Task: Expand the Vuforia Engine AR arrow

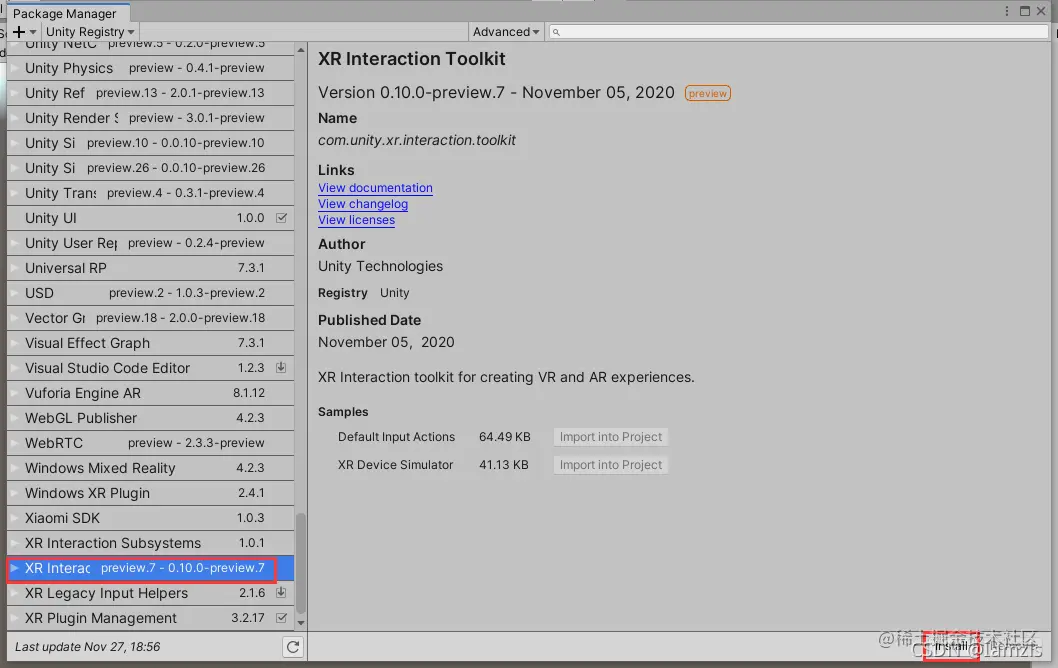Action: [14, 393]
